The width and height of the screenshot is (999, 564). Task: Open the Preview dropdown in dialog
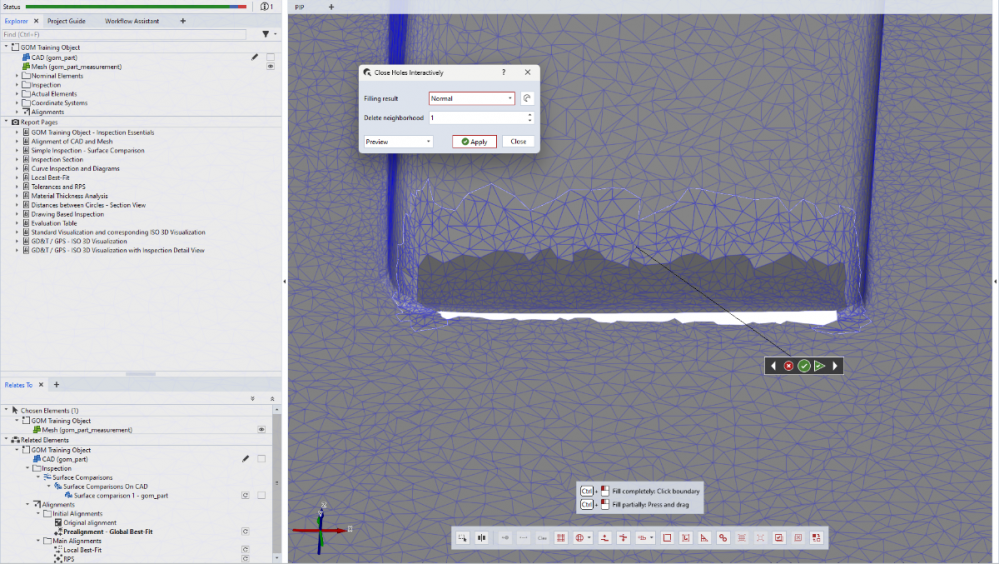click(399, 142)
